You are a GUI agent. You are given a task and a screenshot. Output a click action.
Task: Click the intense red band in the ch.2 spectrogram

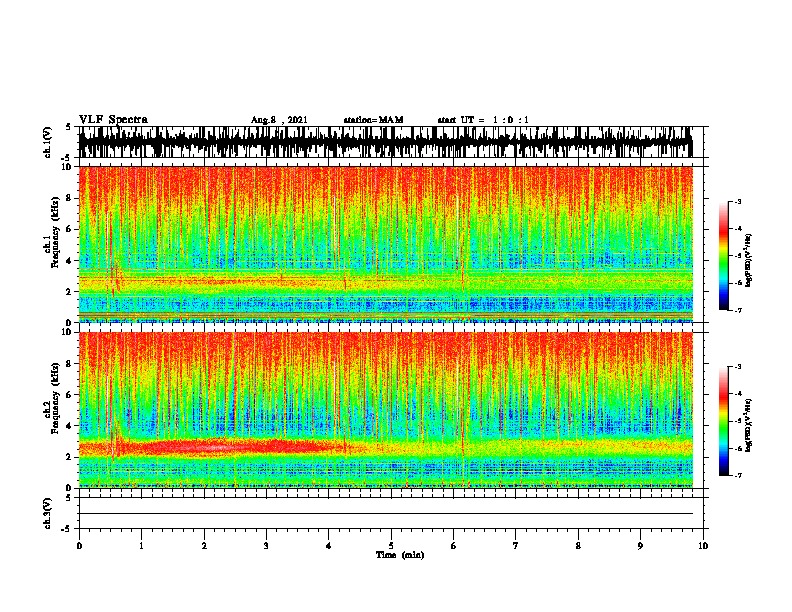pos(222,447)
